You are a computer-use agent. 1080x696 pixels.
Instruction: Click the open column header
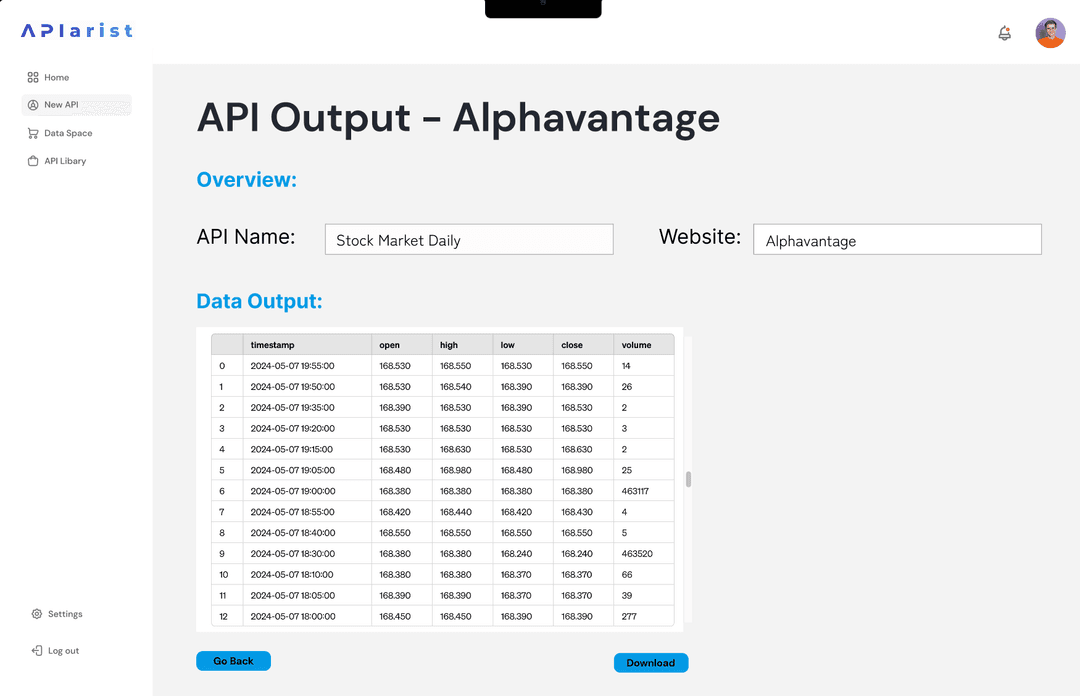[x=402, y=345]
